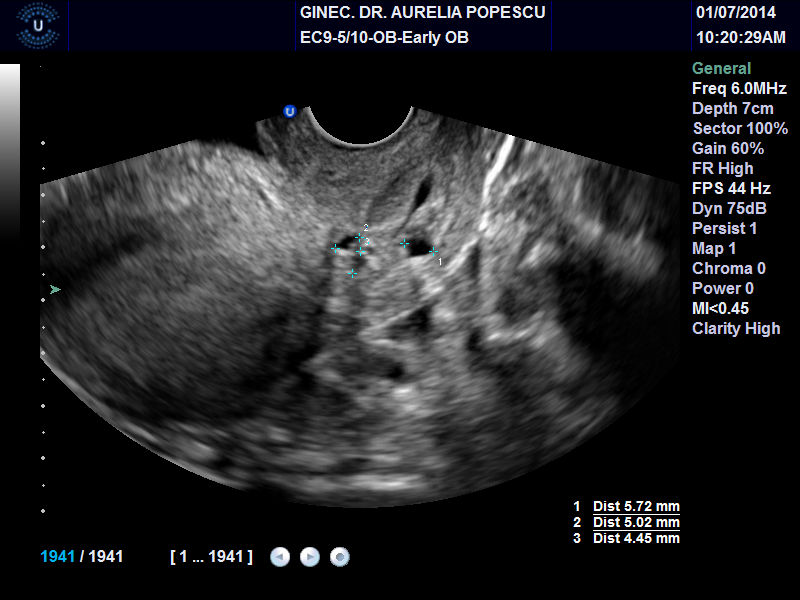Click the blue U probe orientation marker
The image size is (800, 600).
pyautogui.click(x=290, y=111)
